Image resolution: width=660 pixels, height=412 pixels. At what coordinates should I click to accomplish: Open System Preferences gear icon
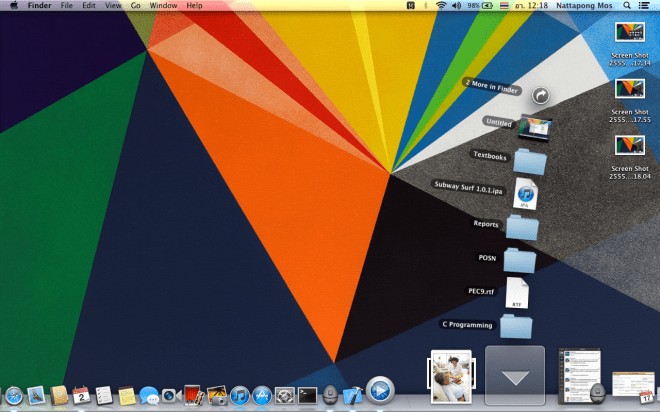coord(285,396)
